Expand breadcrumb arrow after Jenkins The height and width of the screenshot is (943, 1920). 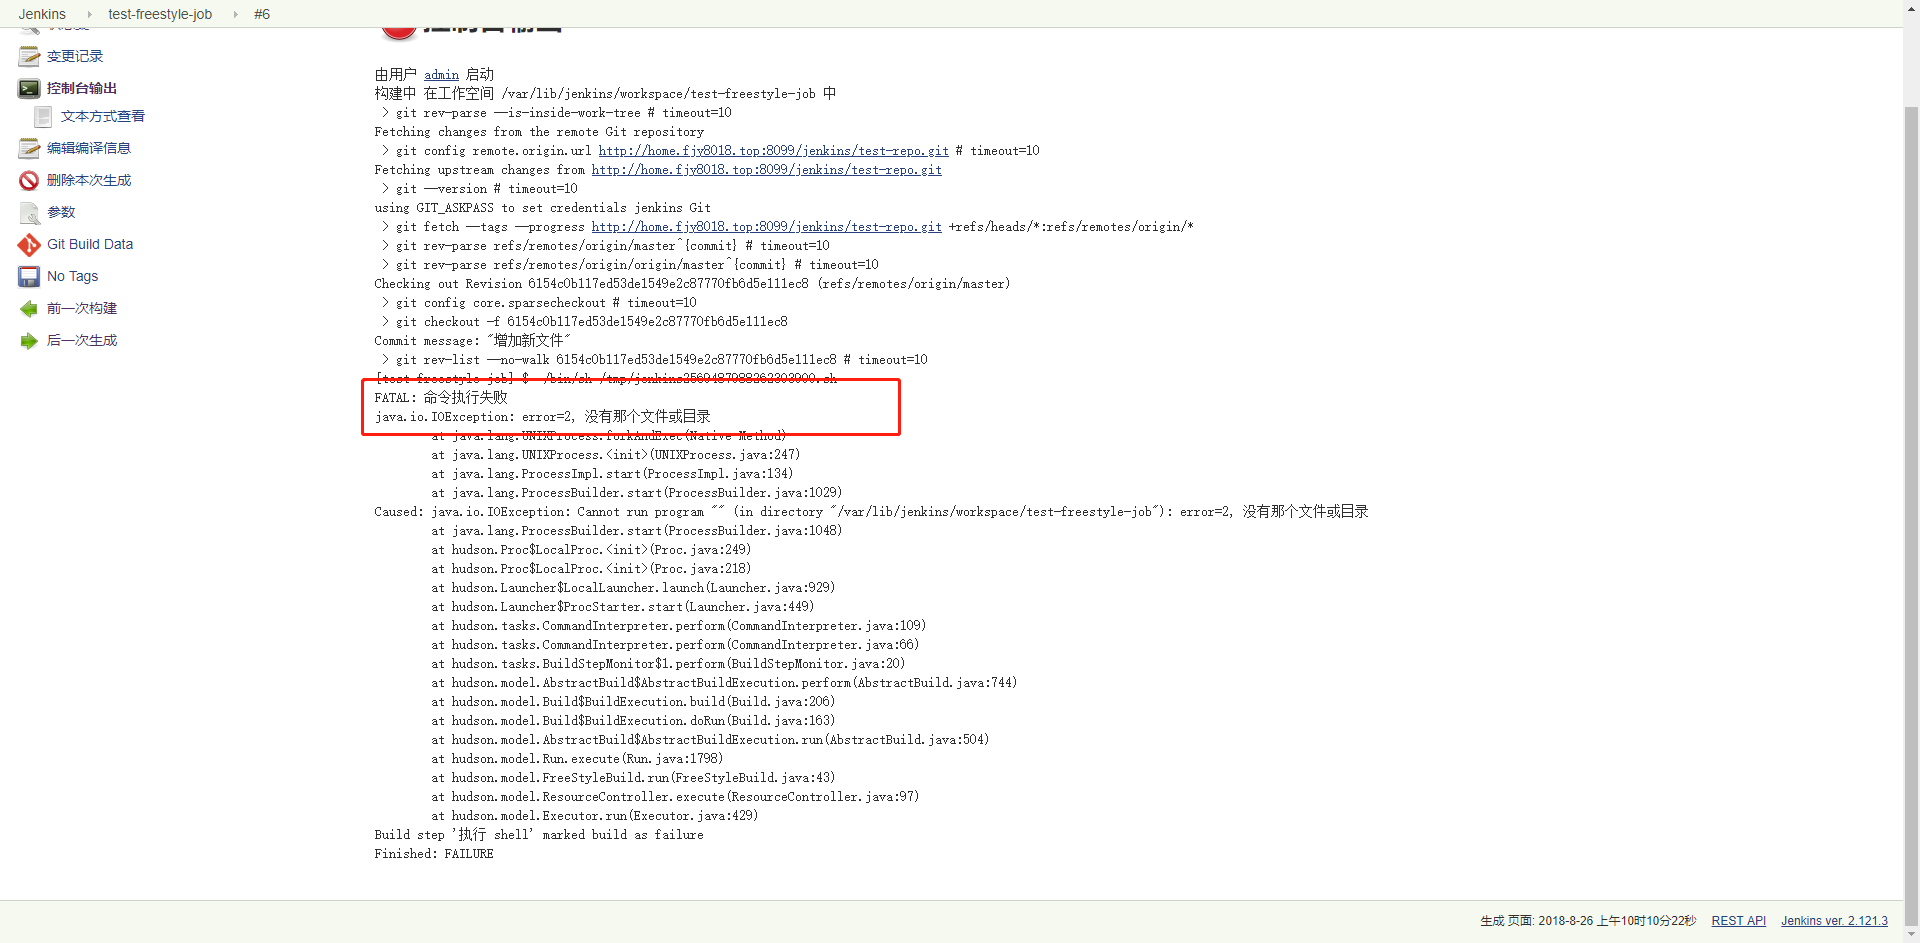(x=89, y=14)
